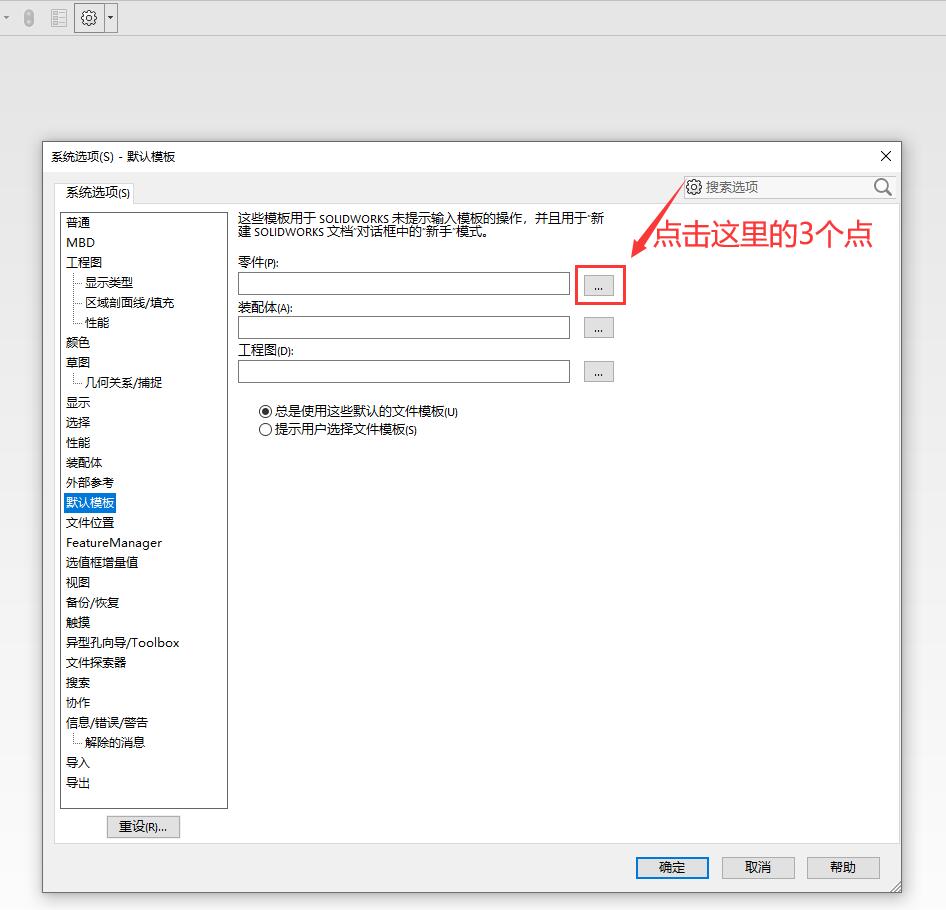Click the magnifier icon in search options box
This screenshot has height=910, width=946.
(882, 187)
